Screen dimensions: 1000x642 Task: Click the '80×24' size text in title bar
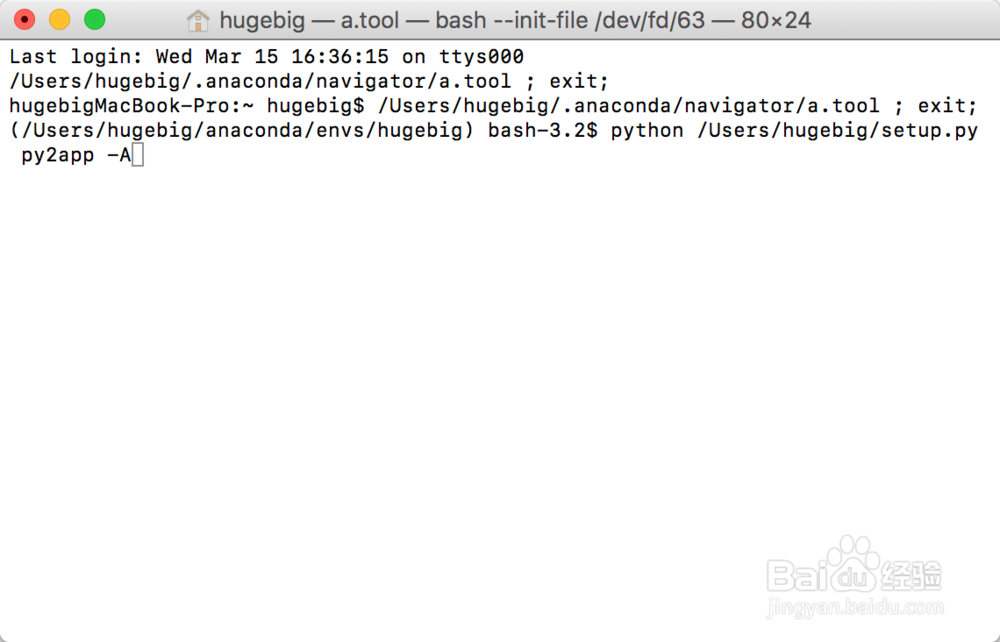coord(776,20)
